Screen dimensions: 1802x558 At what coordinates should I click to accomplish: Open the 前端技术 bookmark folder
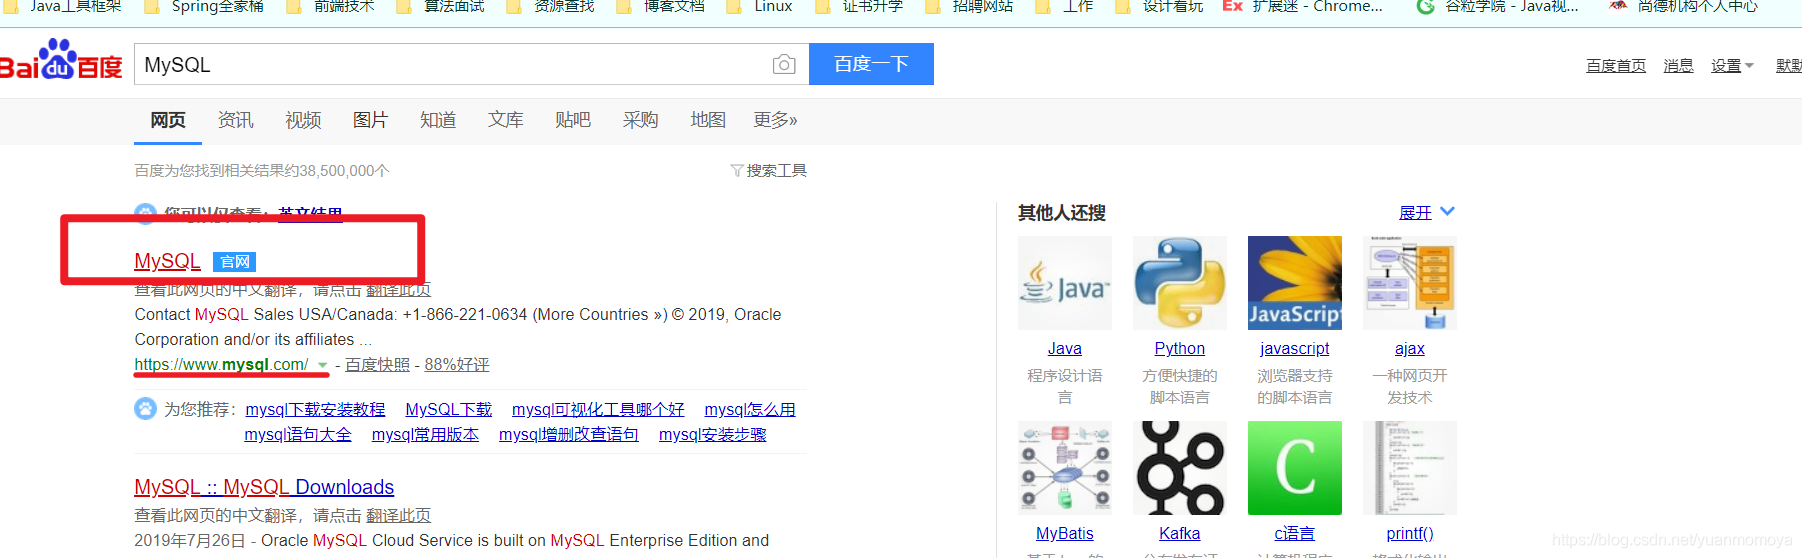pos(333,6)
